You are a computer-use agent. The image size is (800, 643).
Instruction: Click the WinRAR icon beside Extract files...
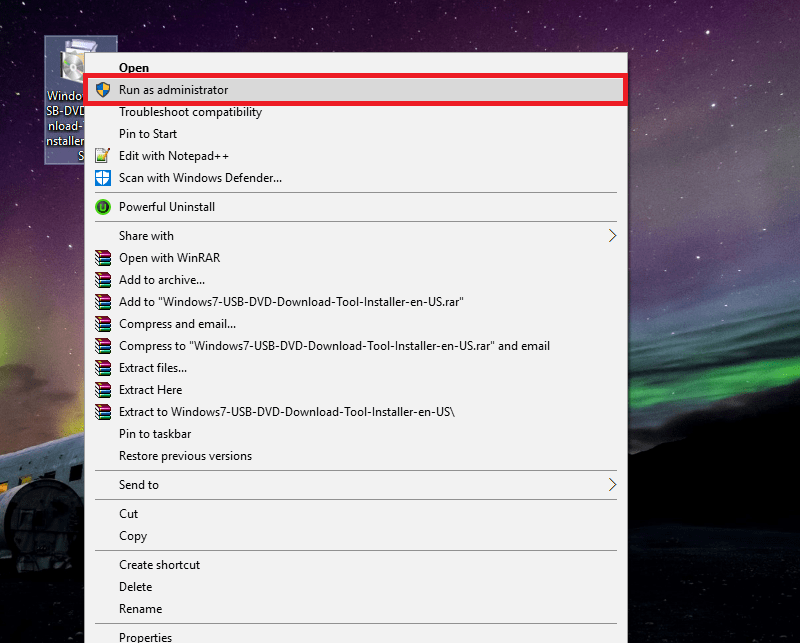pos(103,367)
